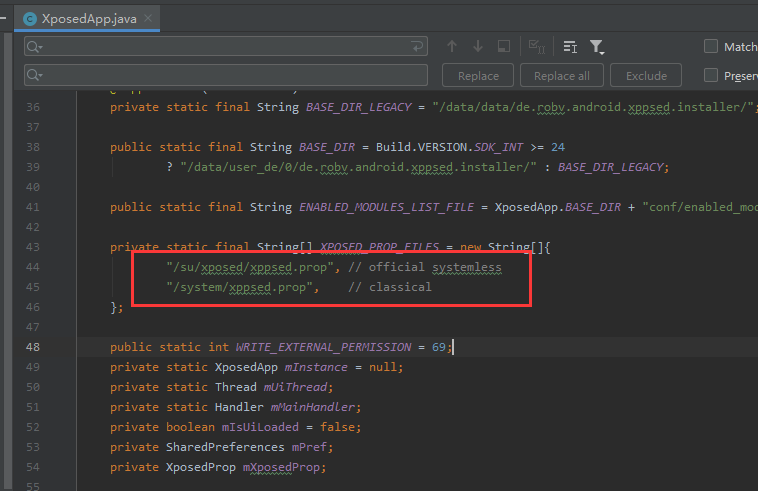This screenshot has width=758, height=491.
Task: Click the BASE_DIR_LEGACY constant on line 36
Action: pyautogui.click(x=358, y=107)
